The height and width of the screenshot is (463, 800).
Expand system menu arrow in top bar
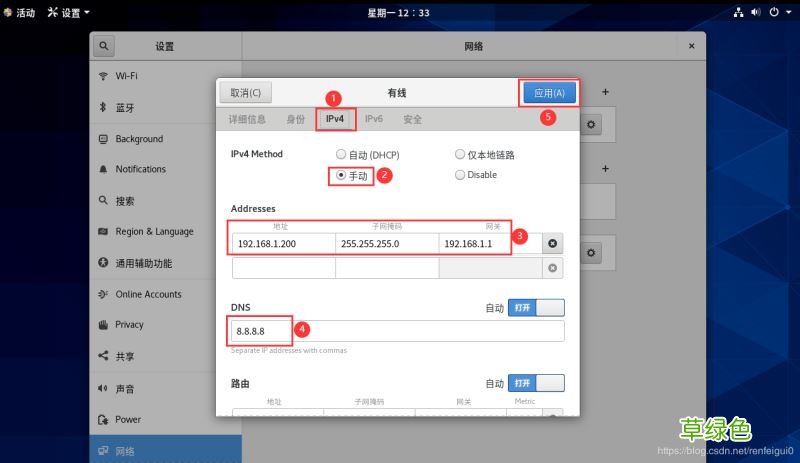789,12
